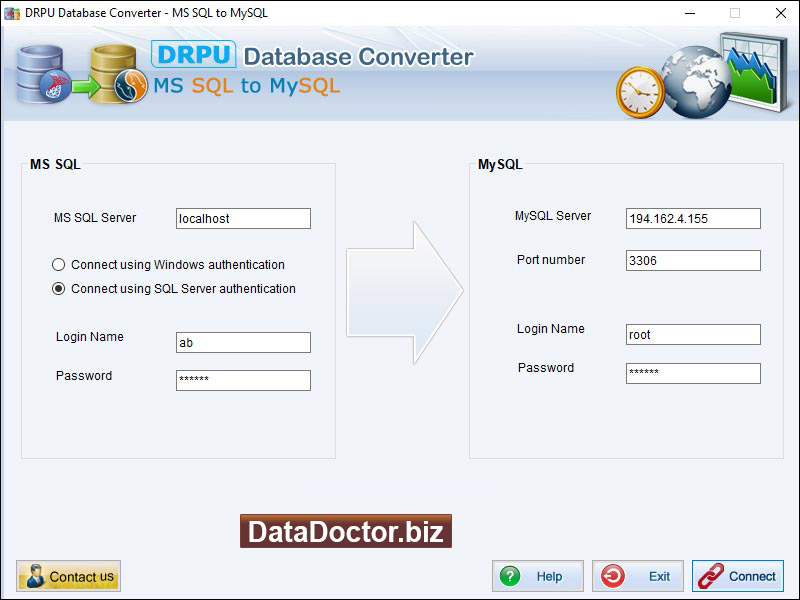
Task: Click the Port number 3306 field
Action: [x=693, y=260]
